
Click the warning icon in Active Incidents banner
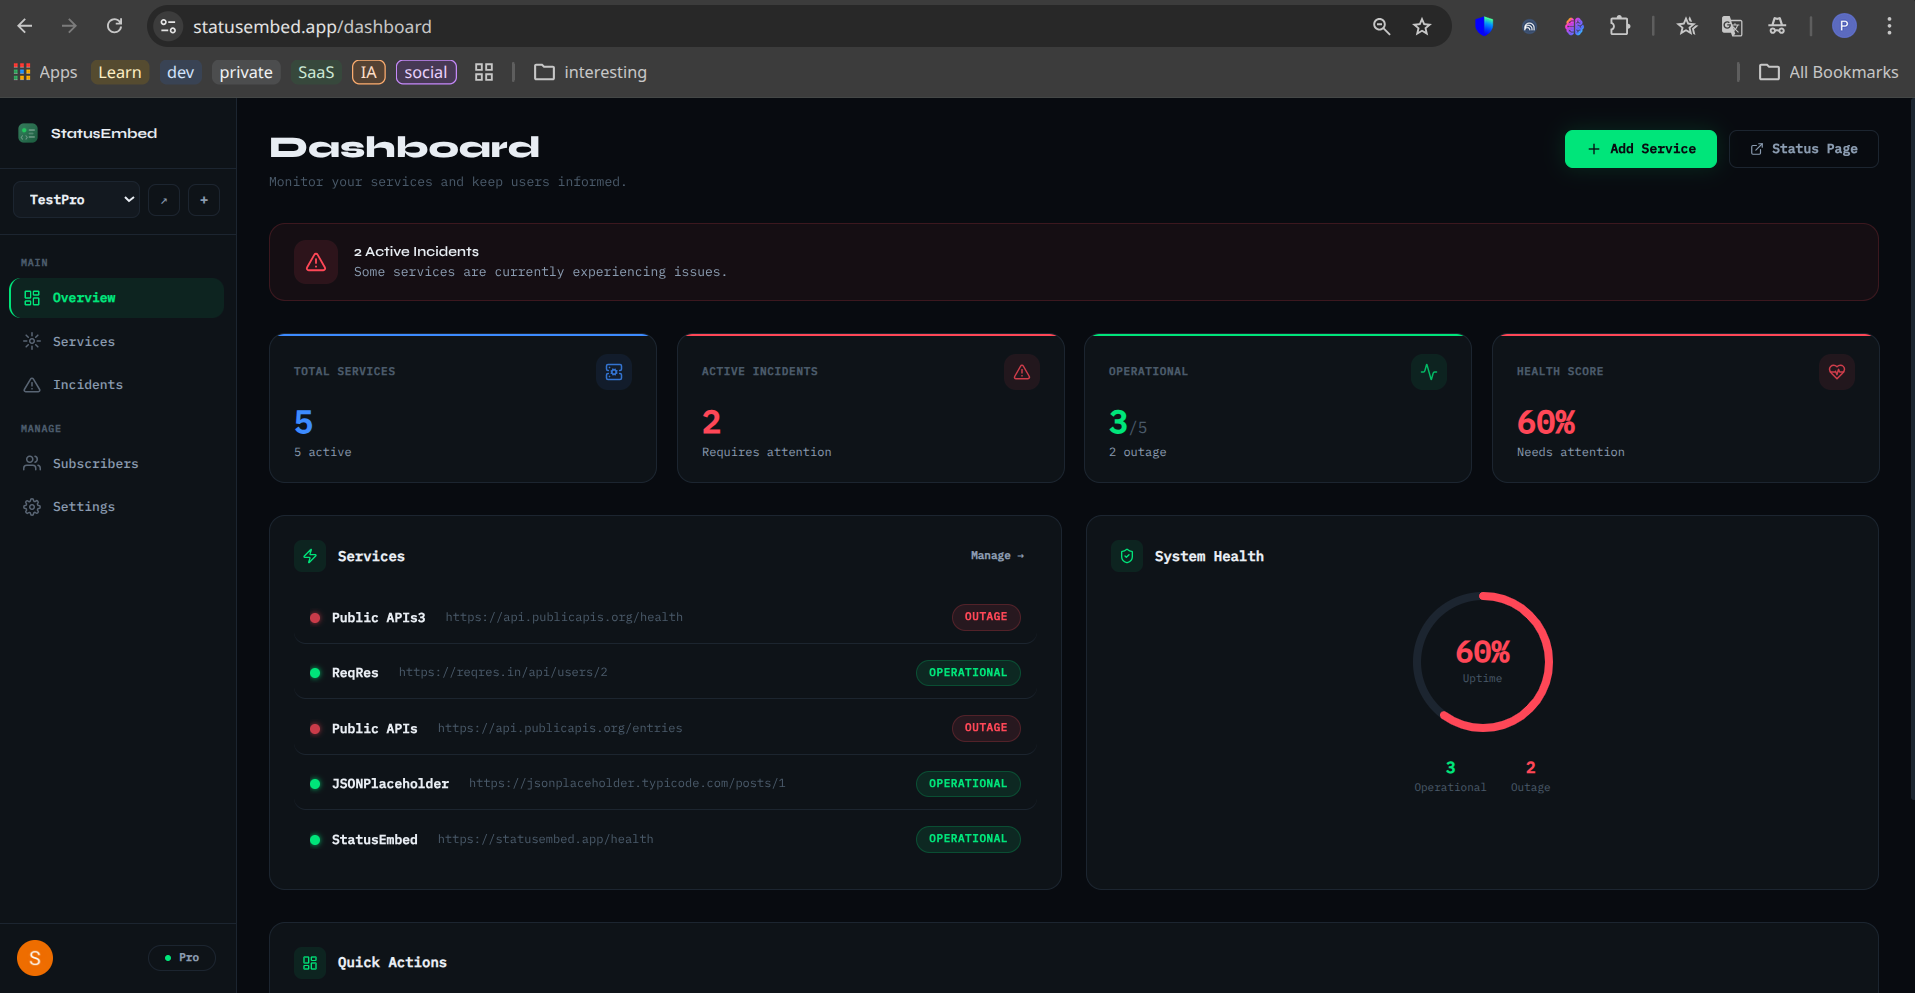click(316, 262)
